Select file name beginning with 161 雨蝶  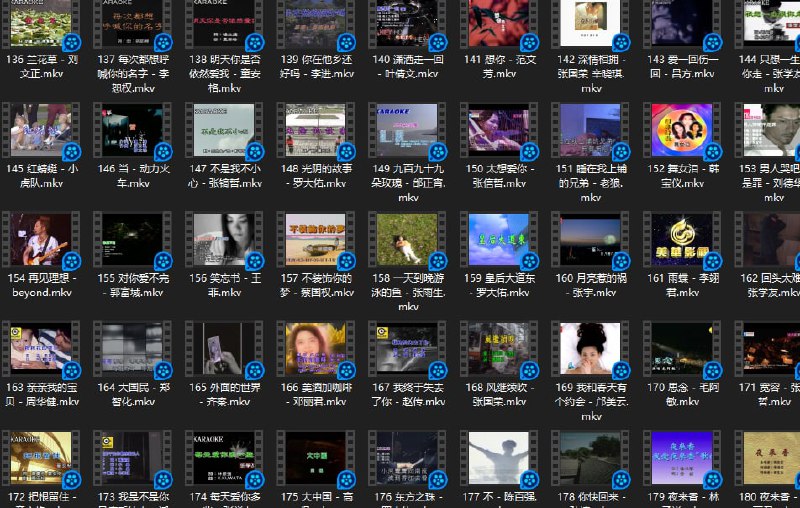click(683, 286)
